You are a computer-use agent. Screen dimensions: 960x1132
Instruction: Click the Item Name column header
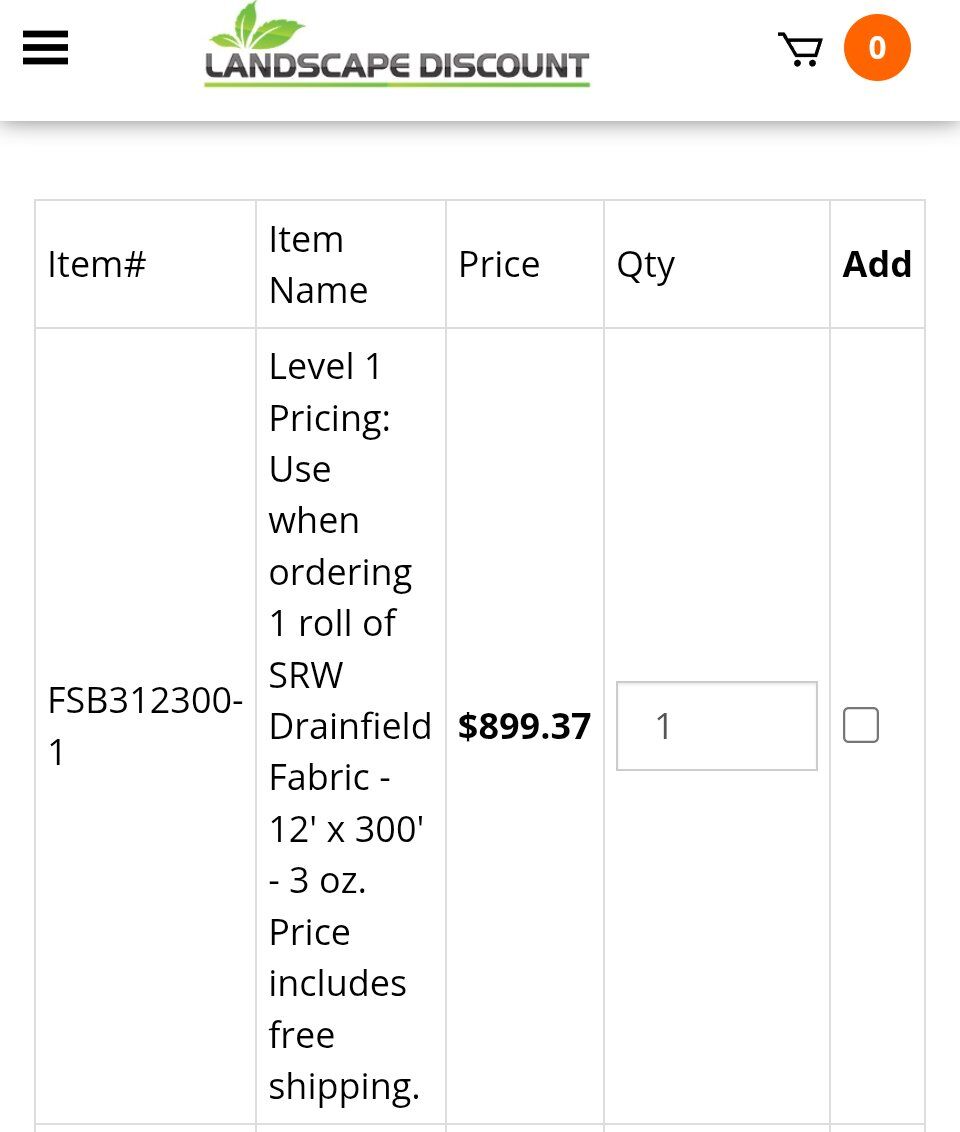point(318,265)
